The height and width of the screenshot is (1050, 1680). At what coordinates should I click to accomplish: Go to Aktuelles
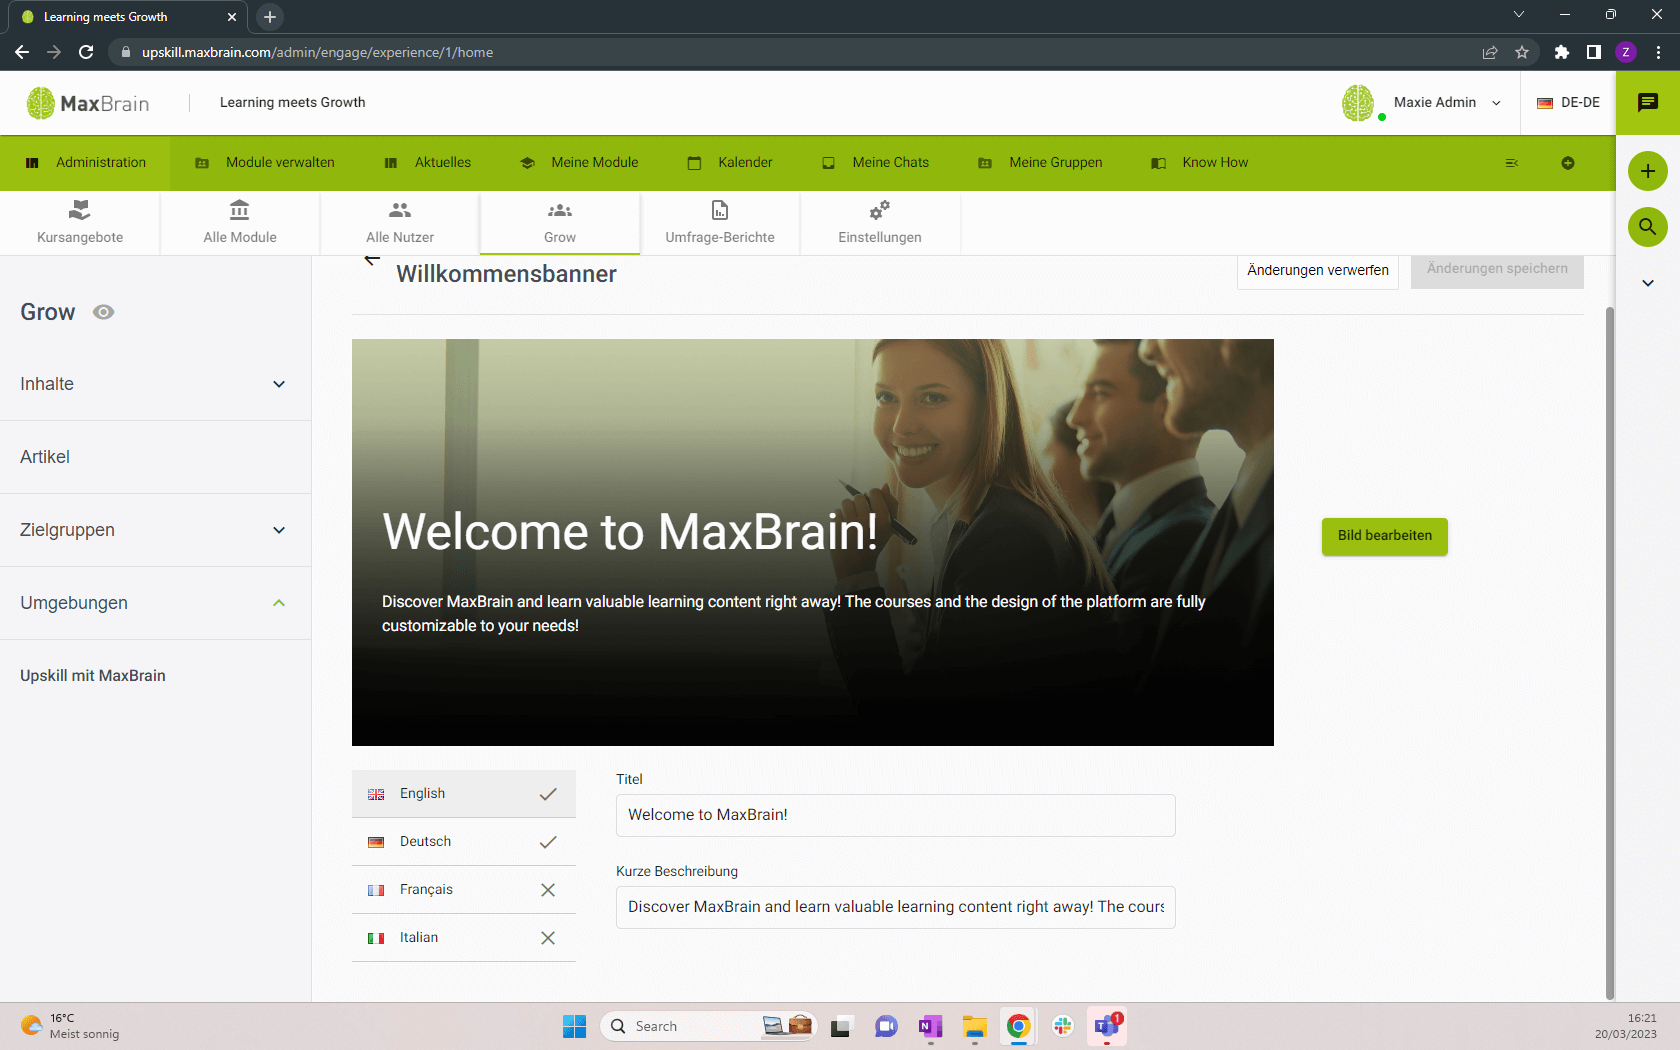428,162
